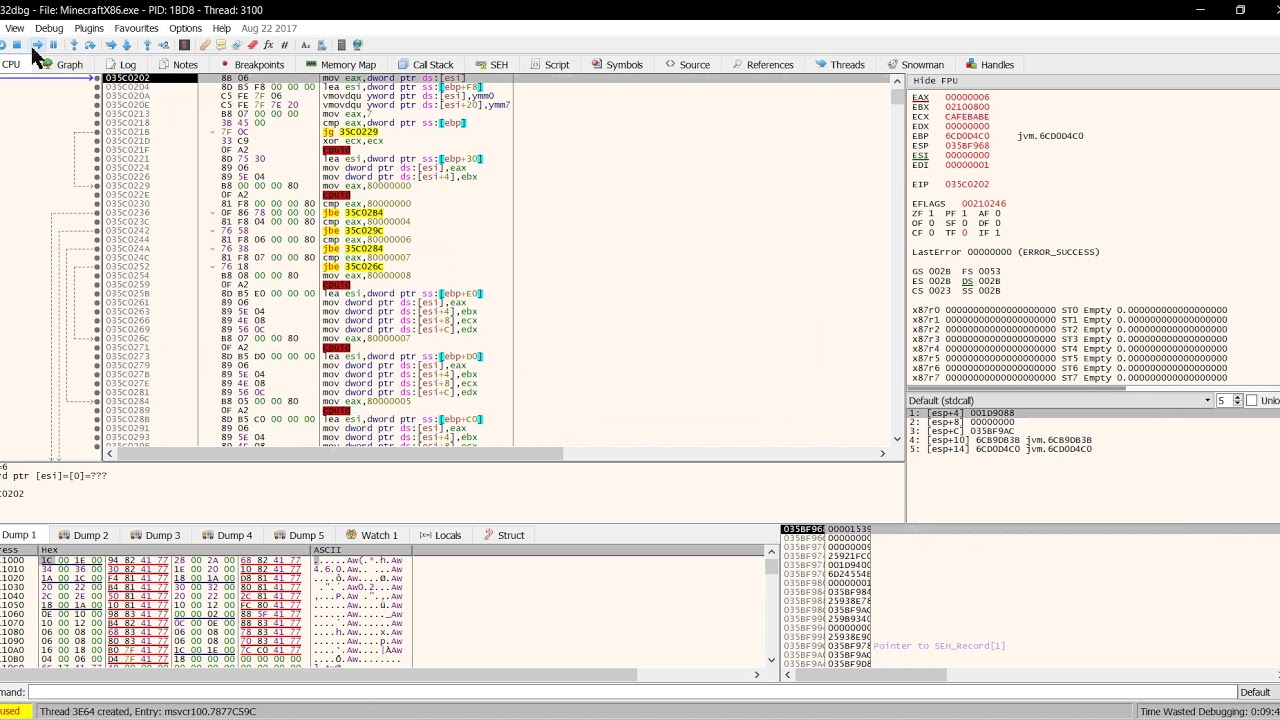Click the 'jg 35C0229' instruction
Screen dimensions: 1280x720
[350, 132]
